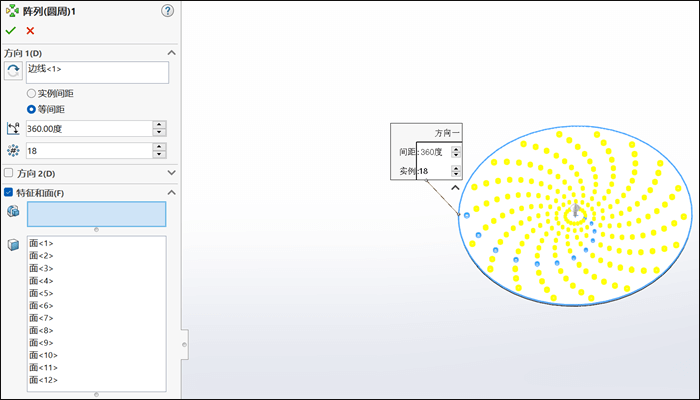Click the panel collapse handle on the divider

184,344
